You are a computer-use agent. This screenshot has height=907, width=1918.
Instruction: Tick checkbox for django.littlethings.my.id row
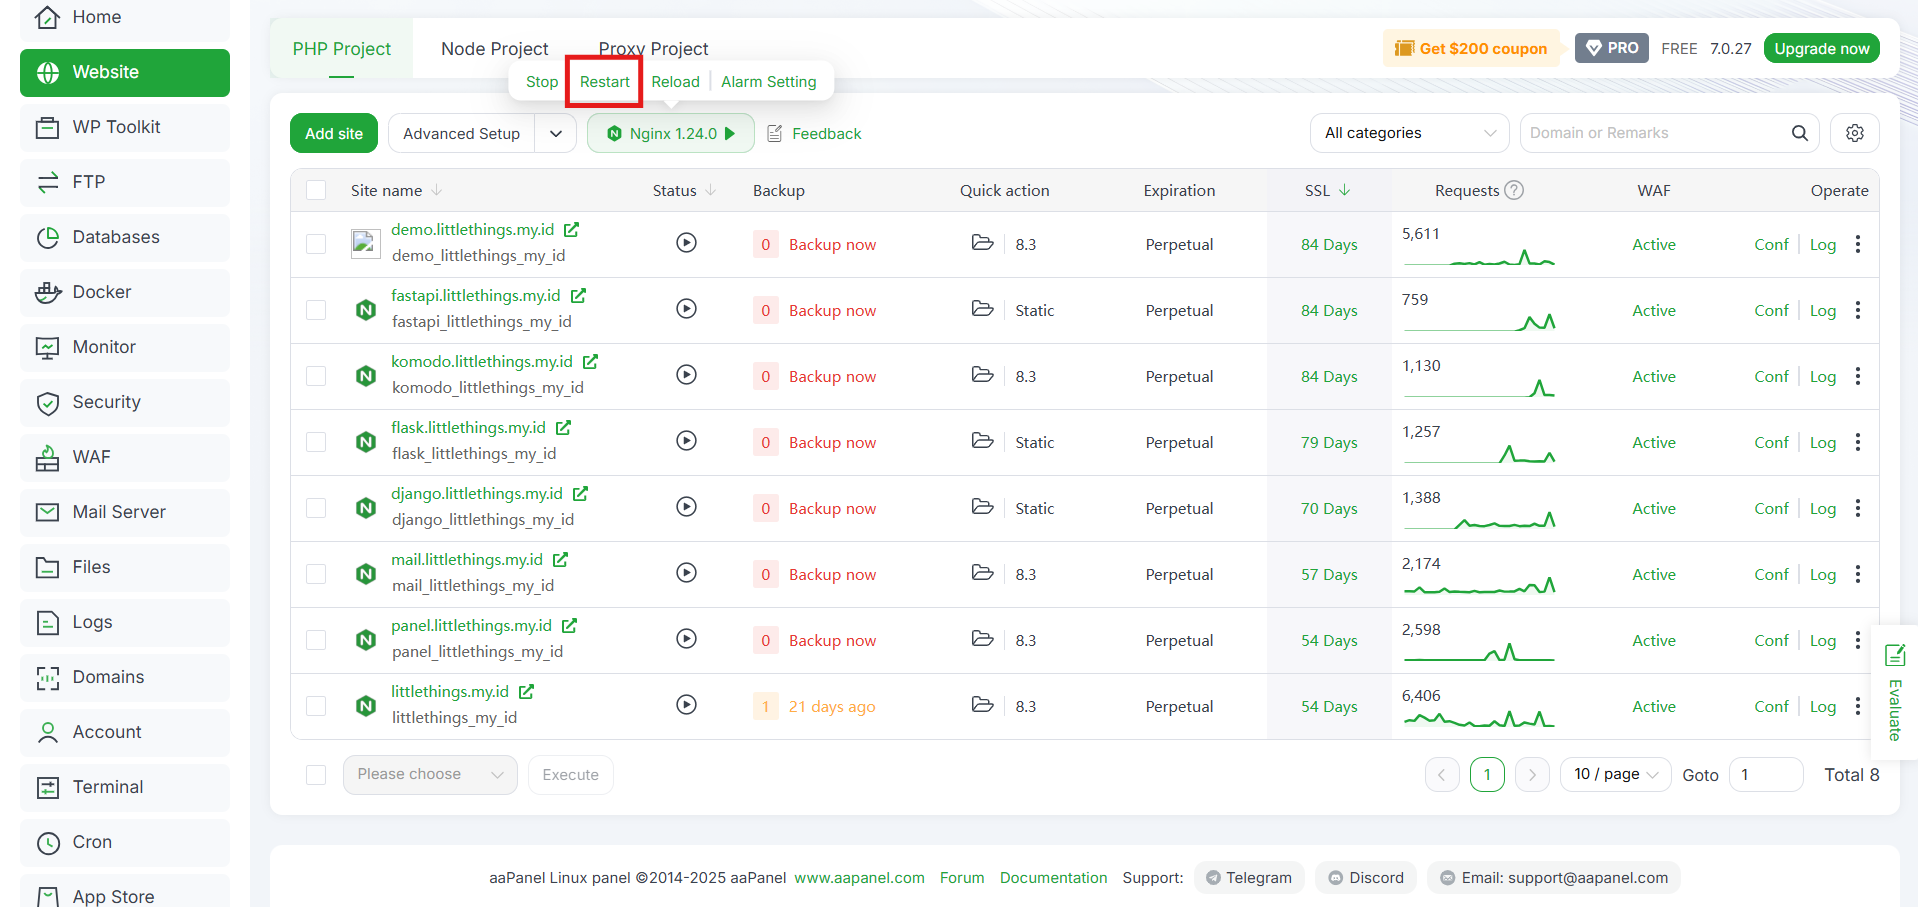[316, 508]
